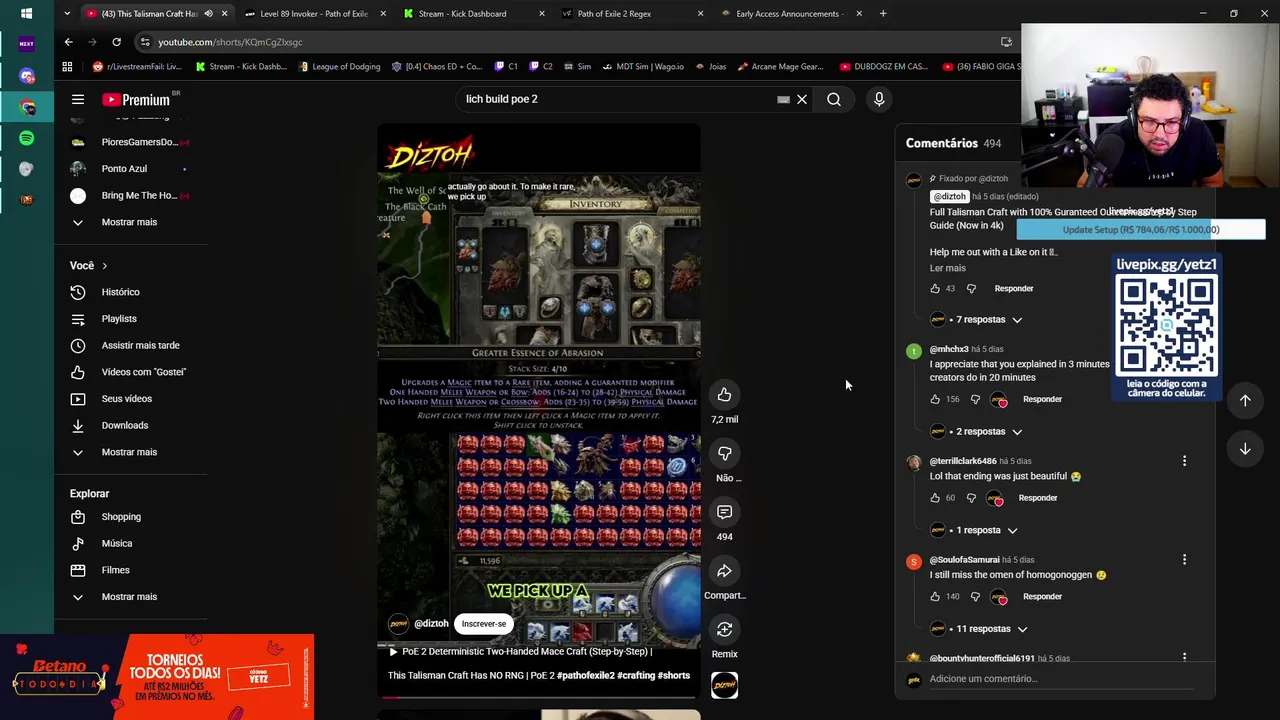Open options menu for @terrillclark6486 comment
Viewport: 1280px width, 720px height.
(x=1184, y=461)
